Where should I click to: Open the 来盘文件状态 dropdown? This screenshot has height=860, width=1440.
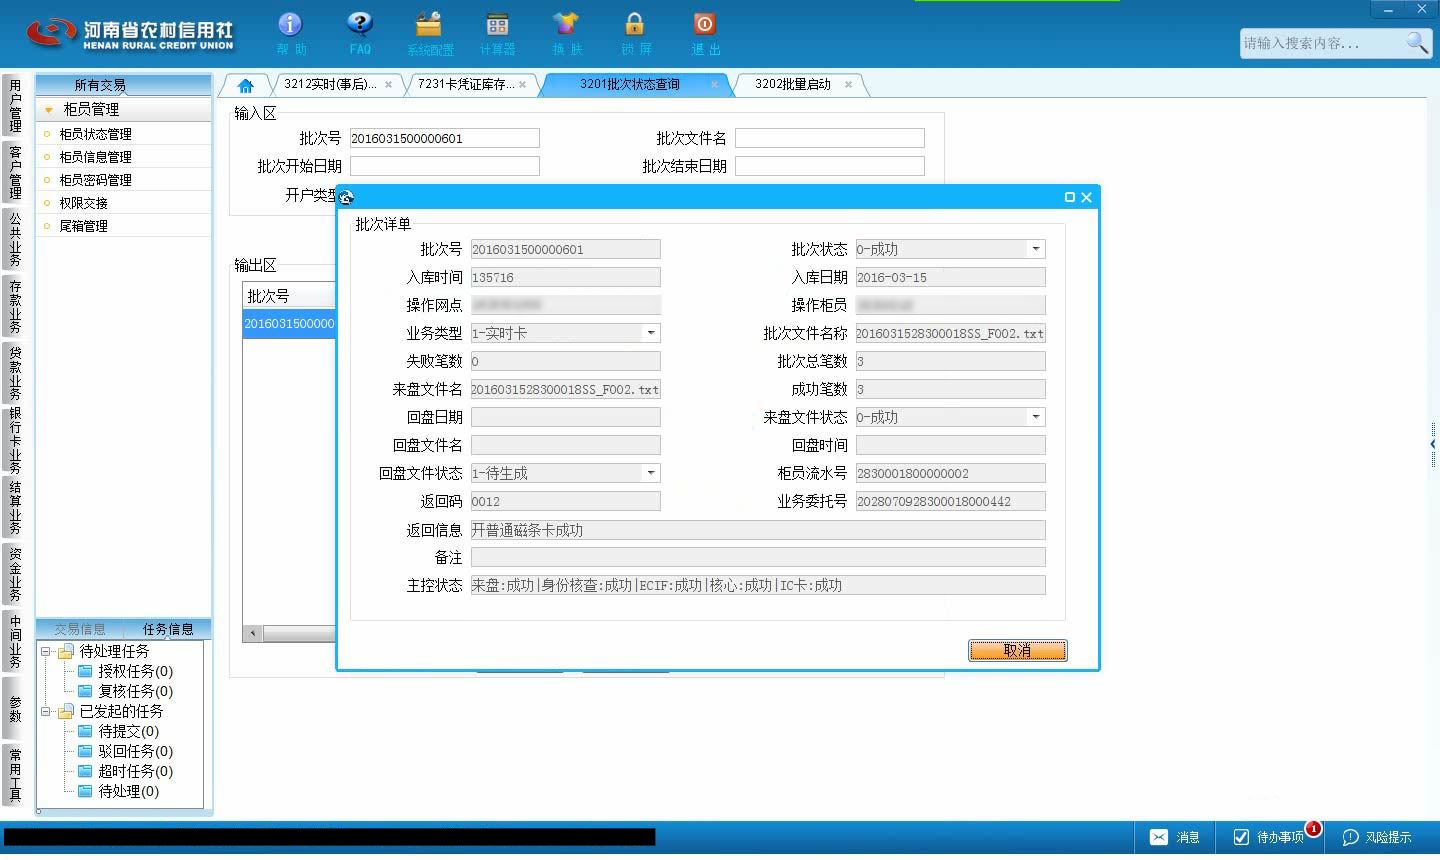(x=1036, y=417)
